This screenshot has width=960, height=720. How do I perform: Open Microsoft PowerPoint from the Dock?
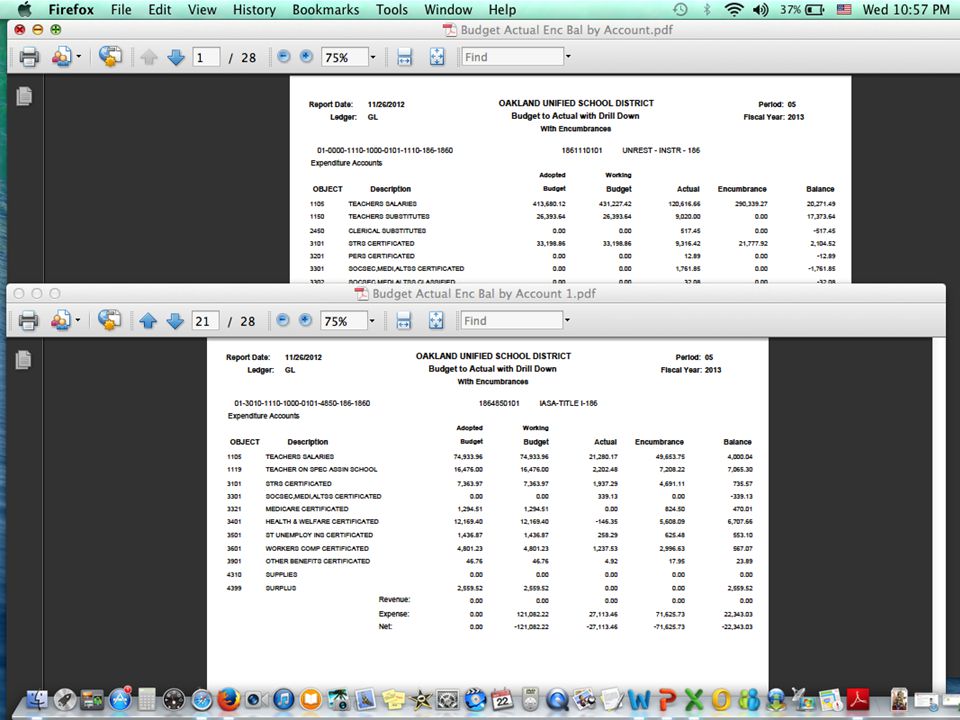click(666, 699)
